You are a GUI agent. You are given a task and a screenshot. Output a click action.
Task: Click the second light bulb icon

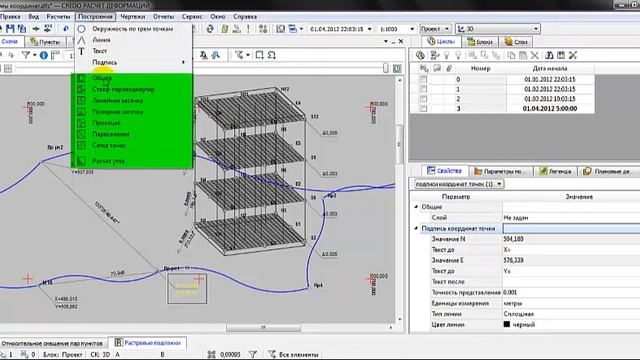[x=458, y=55]
